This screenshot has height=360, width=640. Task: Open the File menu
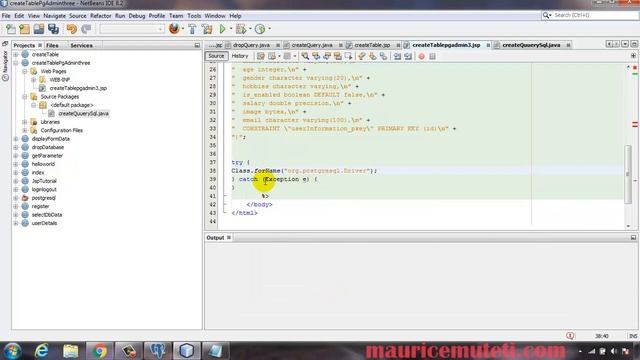[x=6, y=16]
